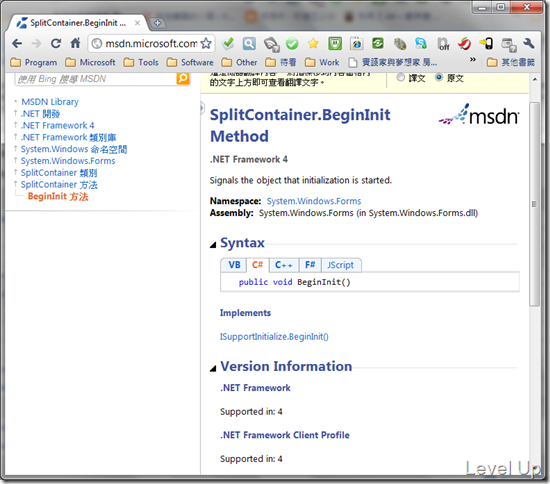
Task: Switch to the JScript code tab
Action: pyautogui.click(x=341, y=265)
